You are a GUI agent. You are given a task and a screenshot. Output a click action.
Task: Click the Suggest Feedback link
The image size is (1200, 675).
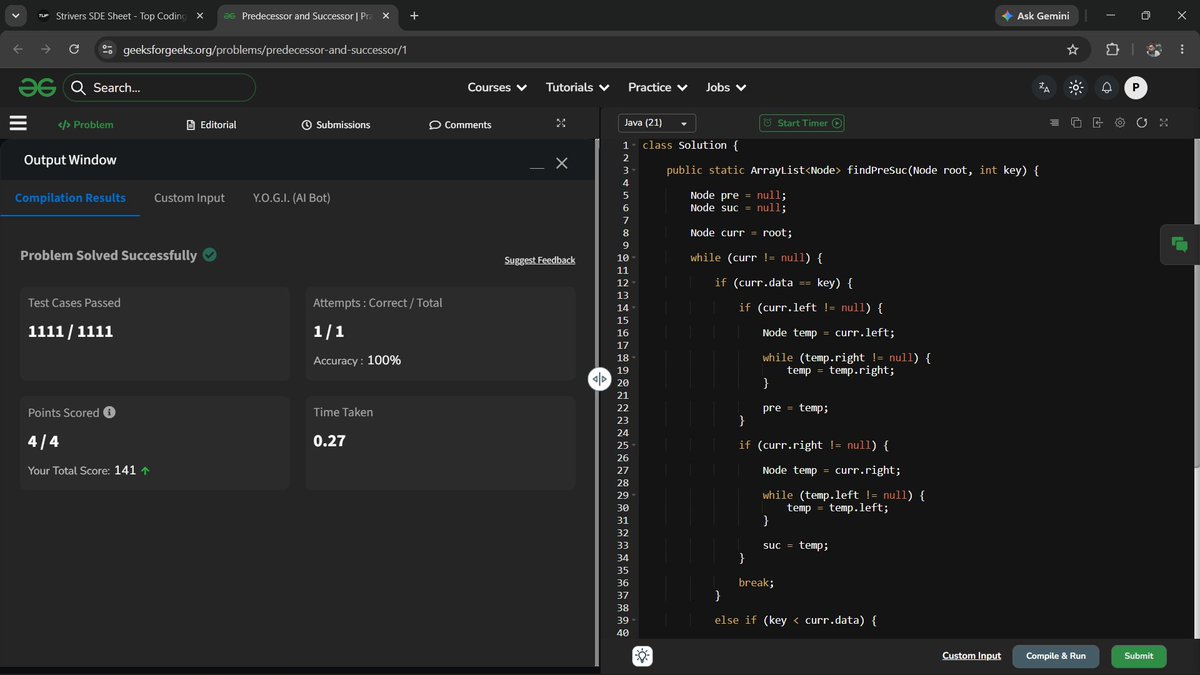[x=540, y=260]
